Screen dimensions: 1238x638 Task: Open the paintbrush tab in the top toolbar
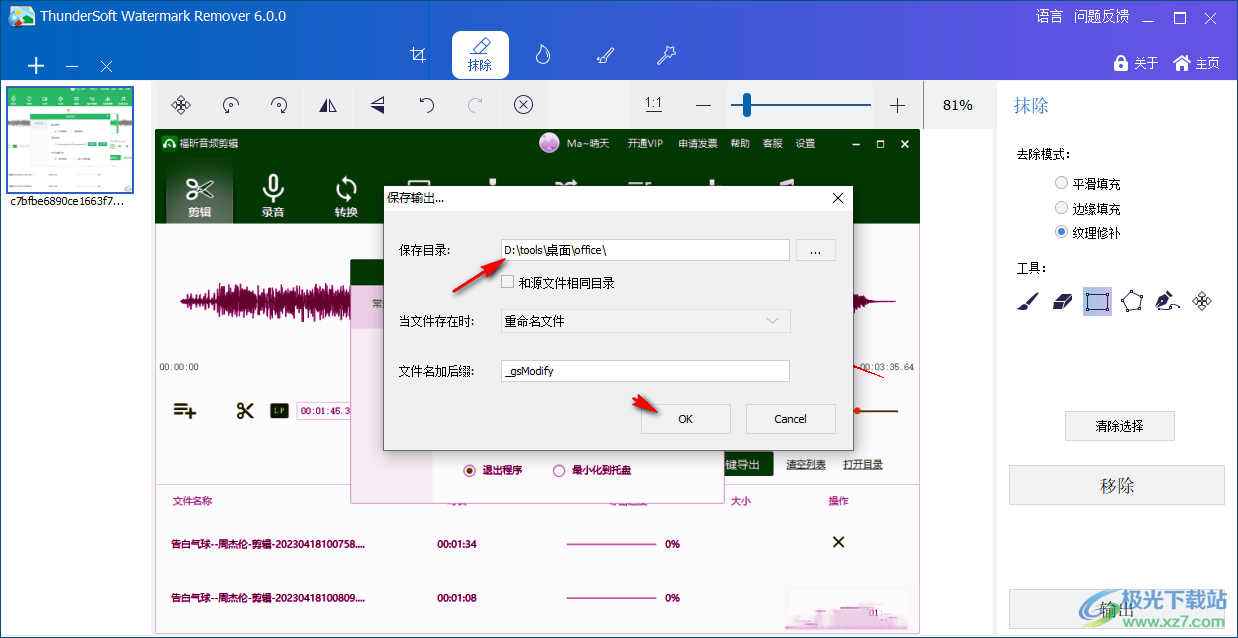[x=605, y=55]
